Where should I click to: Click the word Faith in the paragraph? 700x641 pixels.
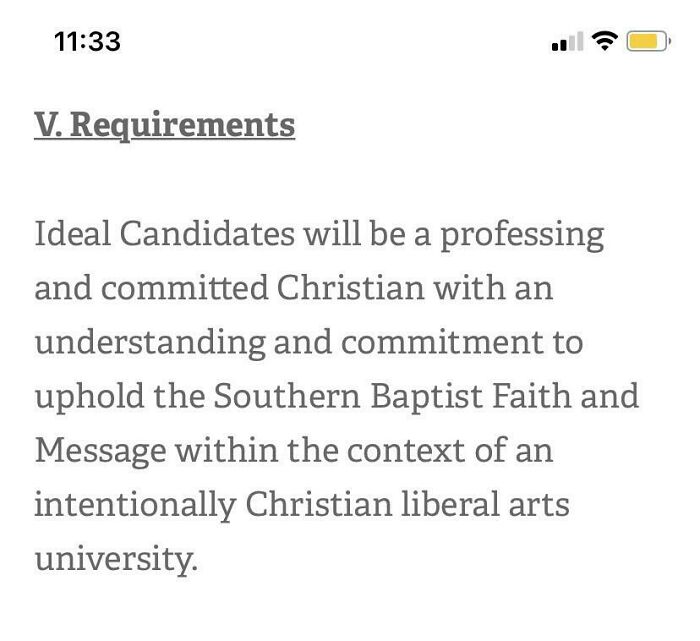click(x=531, y=395)
